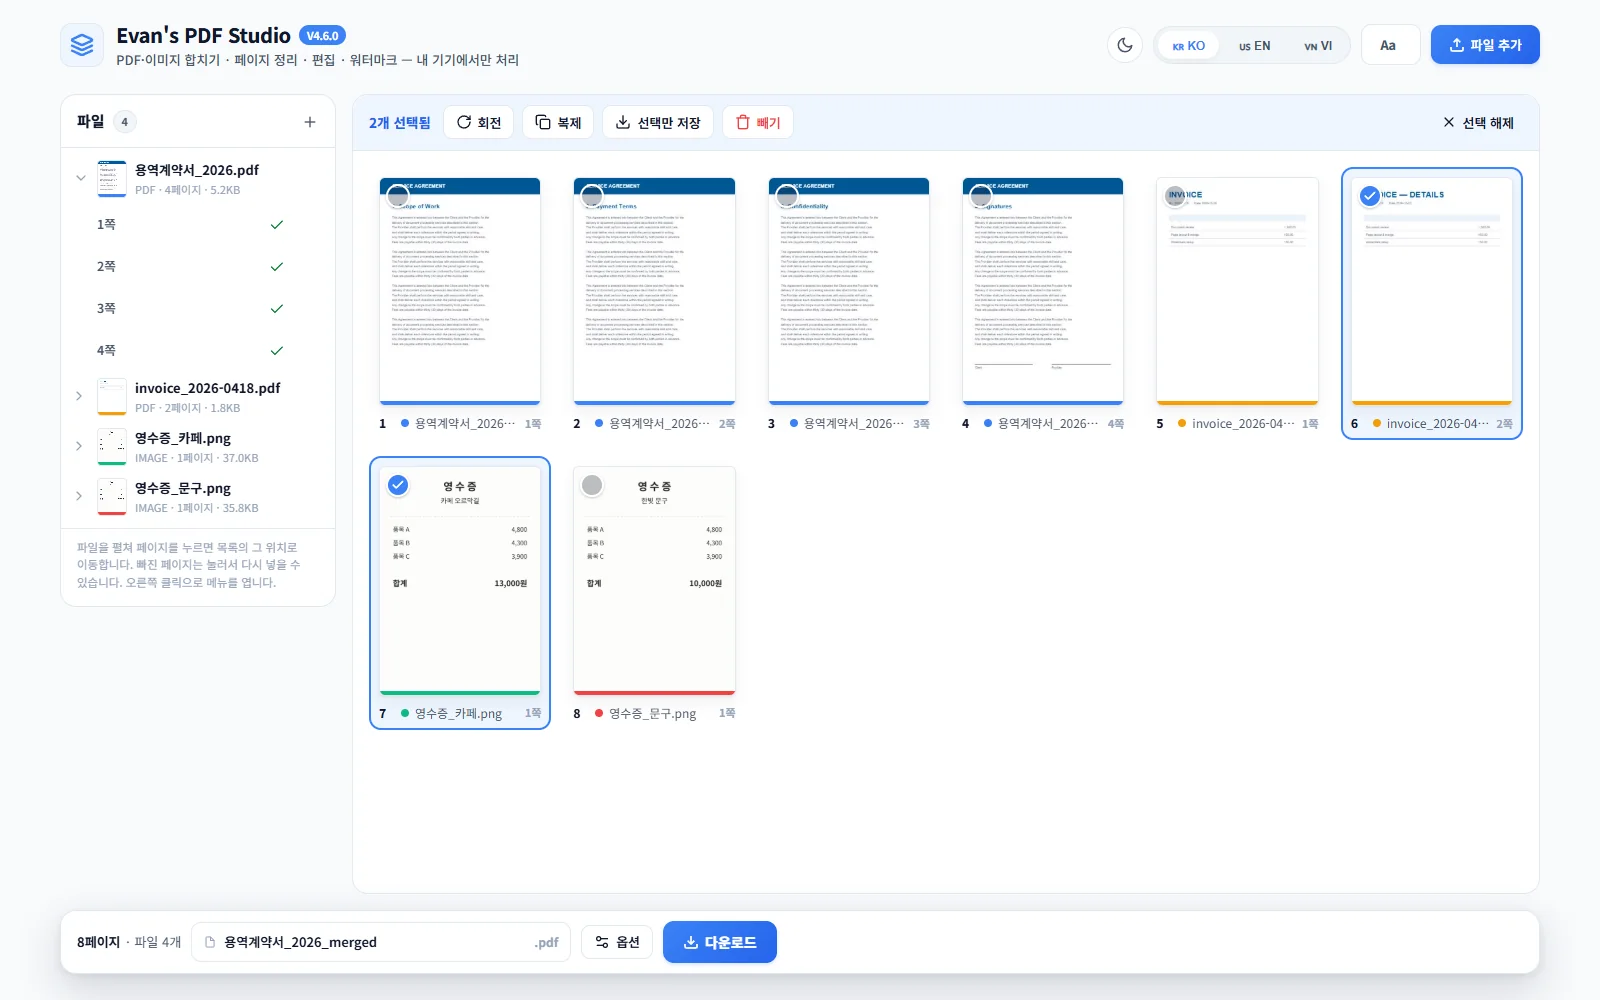Edit the 용역계약서_2026_merged filename field
The image size is (1600, 1000).
381,942
